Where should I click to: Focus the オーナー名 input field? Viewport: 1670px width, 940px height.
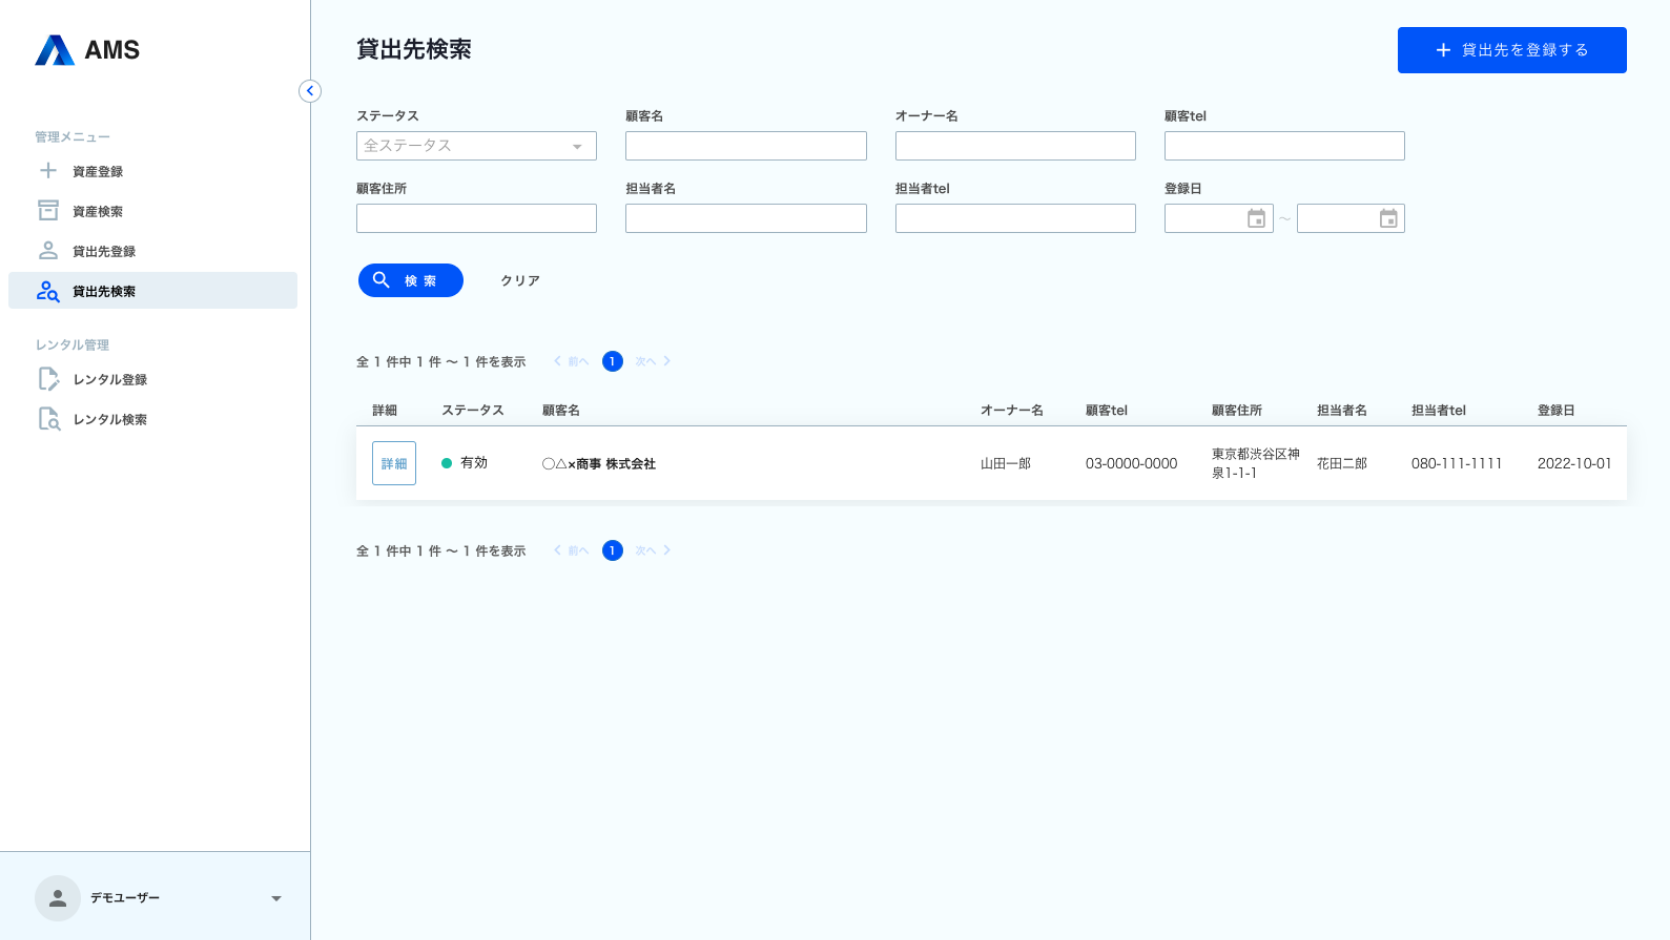(1015, 146)
